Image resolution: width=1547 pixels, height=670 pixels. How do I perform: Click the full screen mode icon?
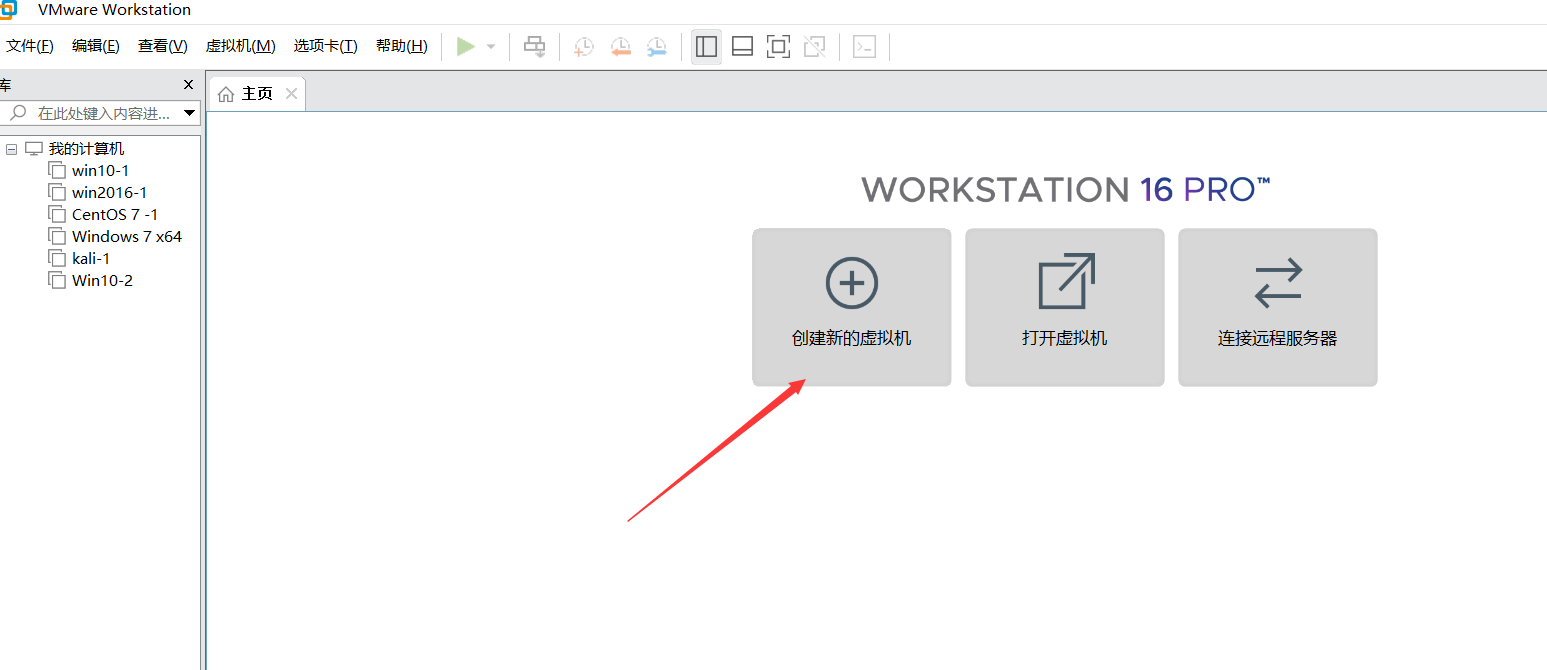point(778,46)
